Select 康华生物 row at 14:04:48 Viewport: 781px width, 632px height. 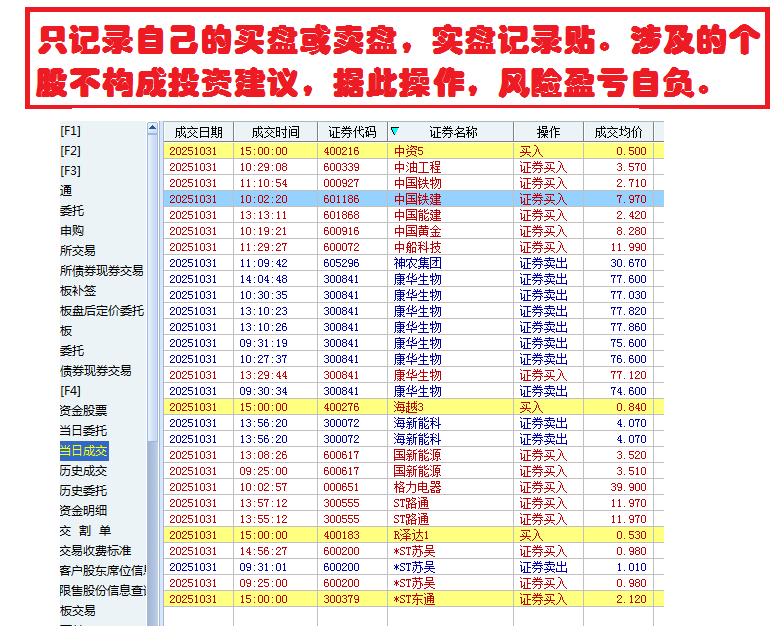[413, 279]
